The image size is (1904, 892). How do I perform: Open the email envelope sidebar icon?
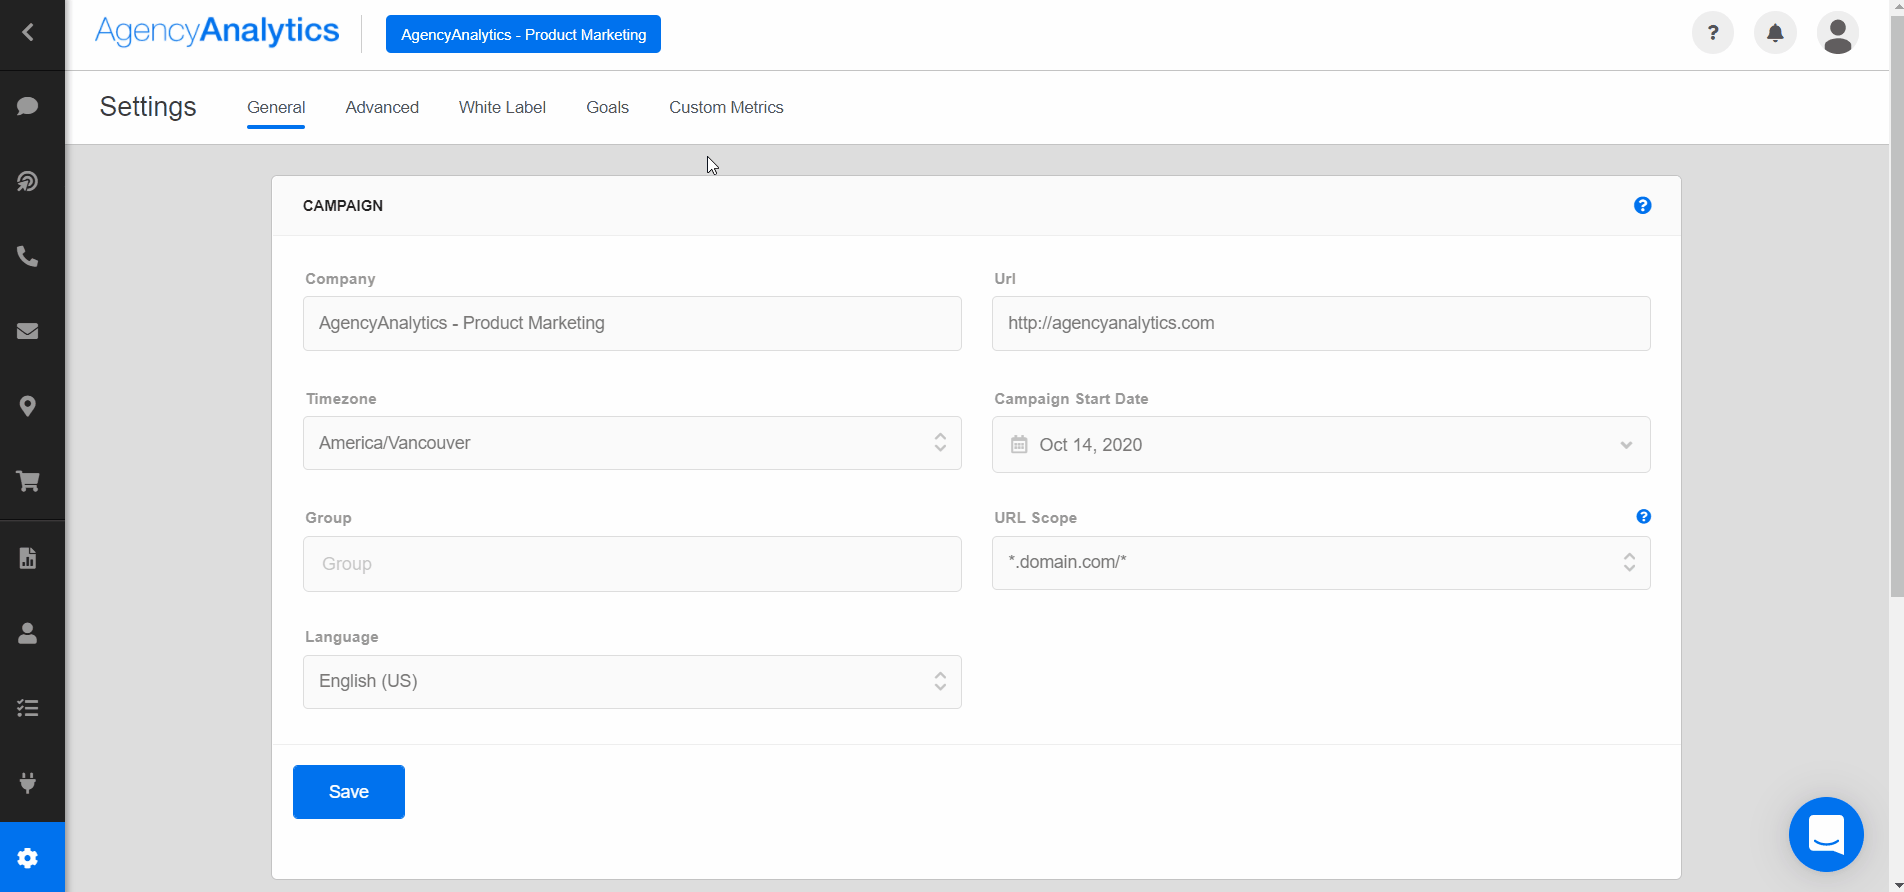(28, 331)
